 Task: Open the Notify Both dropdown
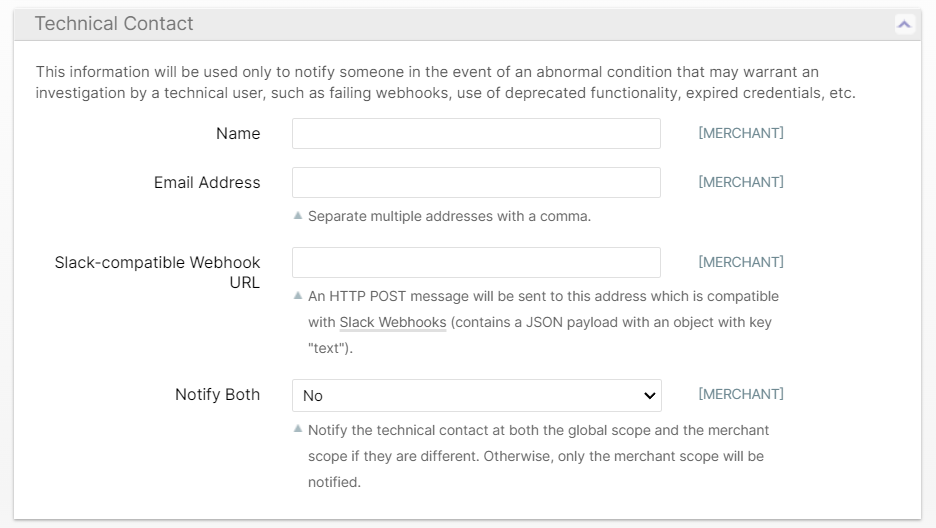coord(476,395)
